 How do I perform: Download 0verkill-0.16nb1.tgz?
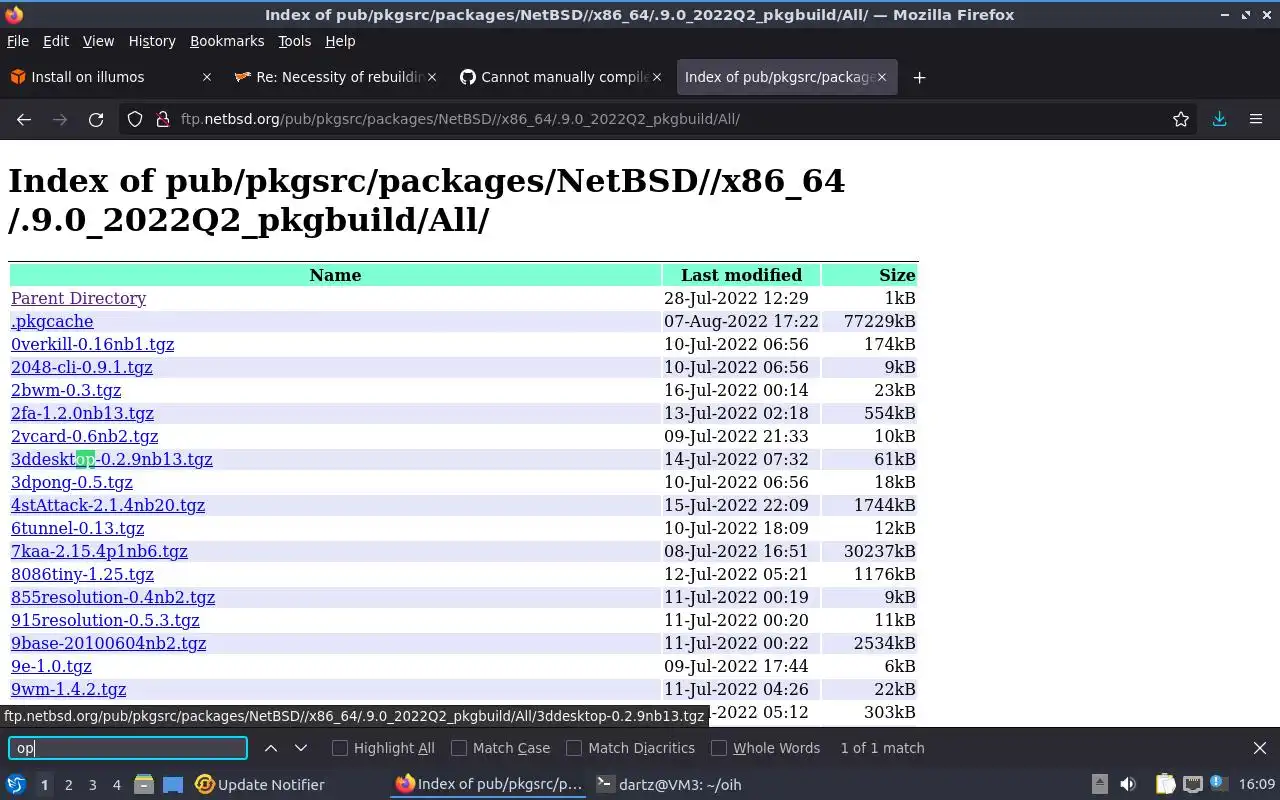(92, 344)
